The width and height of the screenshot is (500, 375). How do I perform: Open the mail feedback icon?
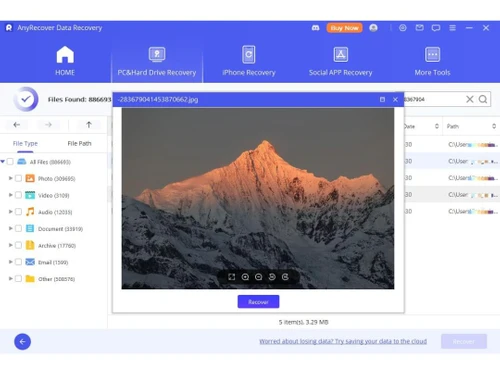(420, 28)
